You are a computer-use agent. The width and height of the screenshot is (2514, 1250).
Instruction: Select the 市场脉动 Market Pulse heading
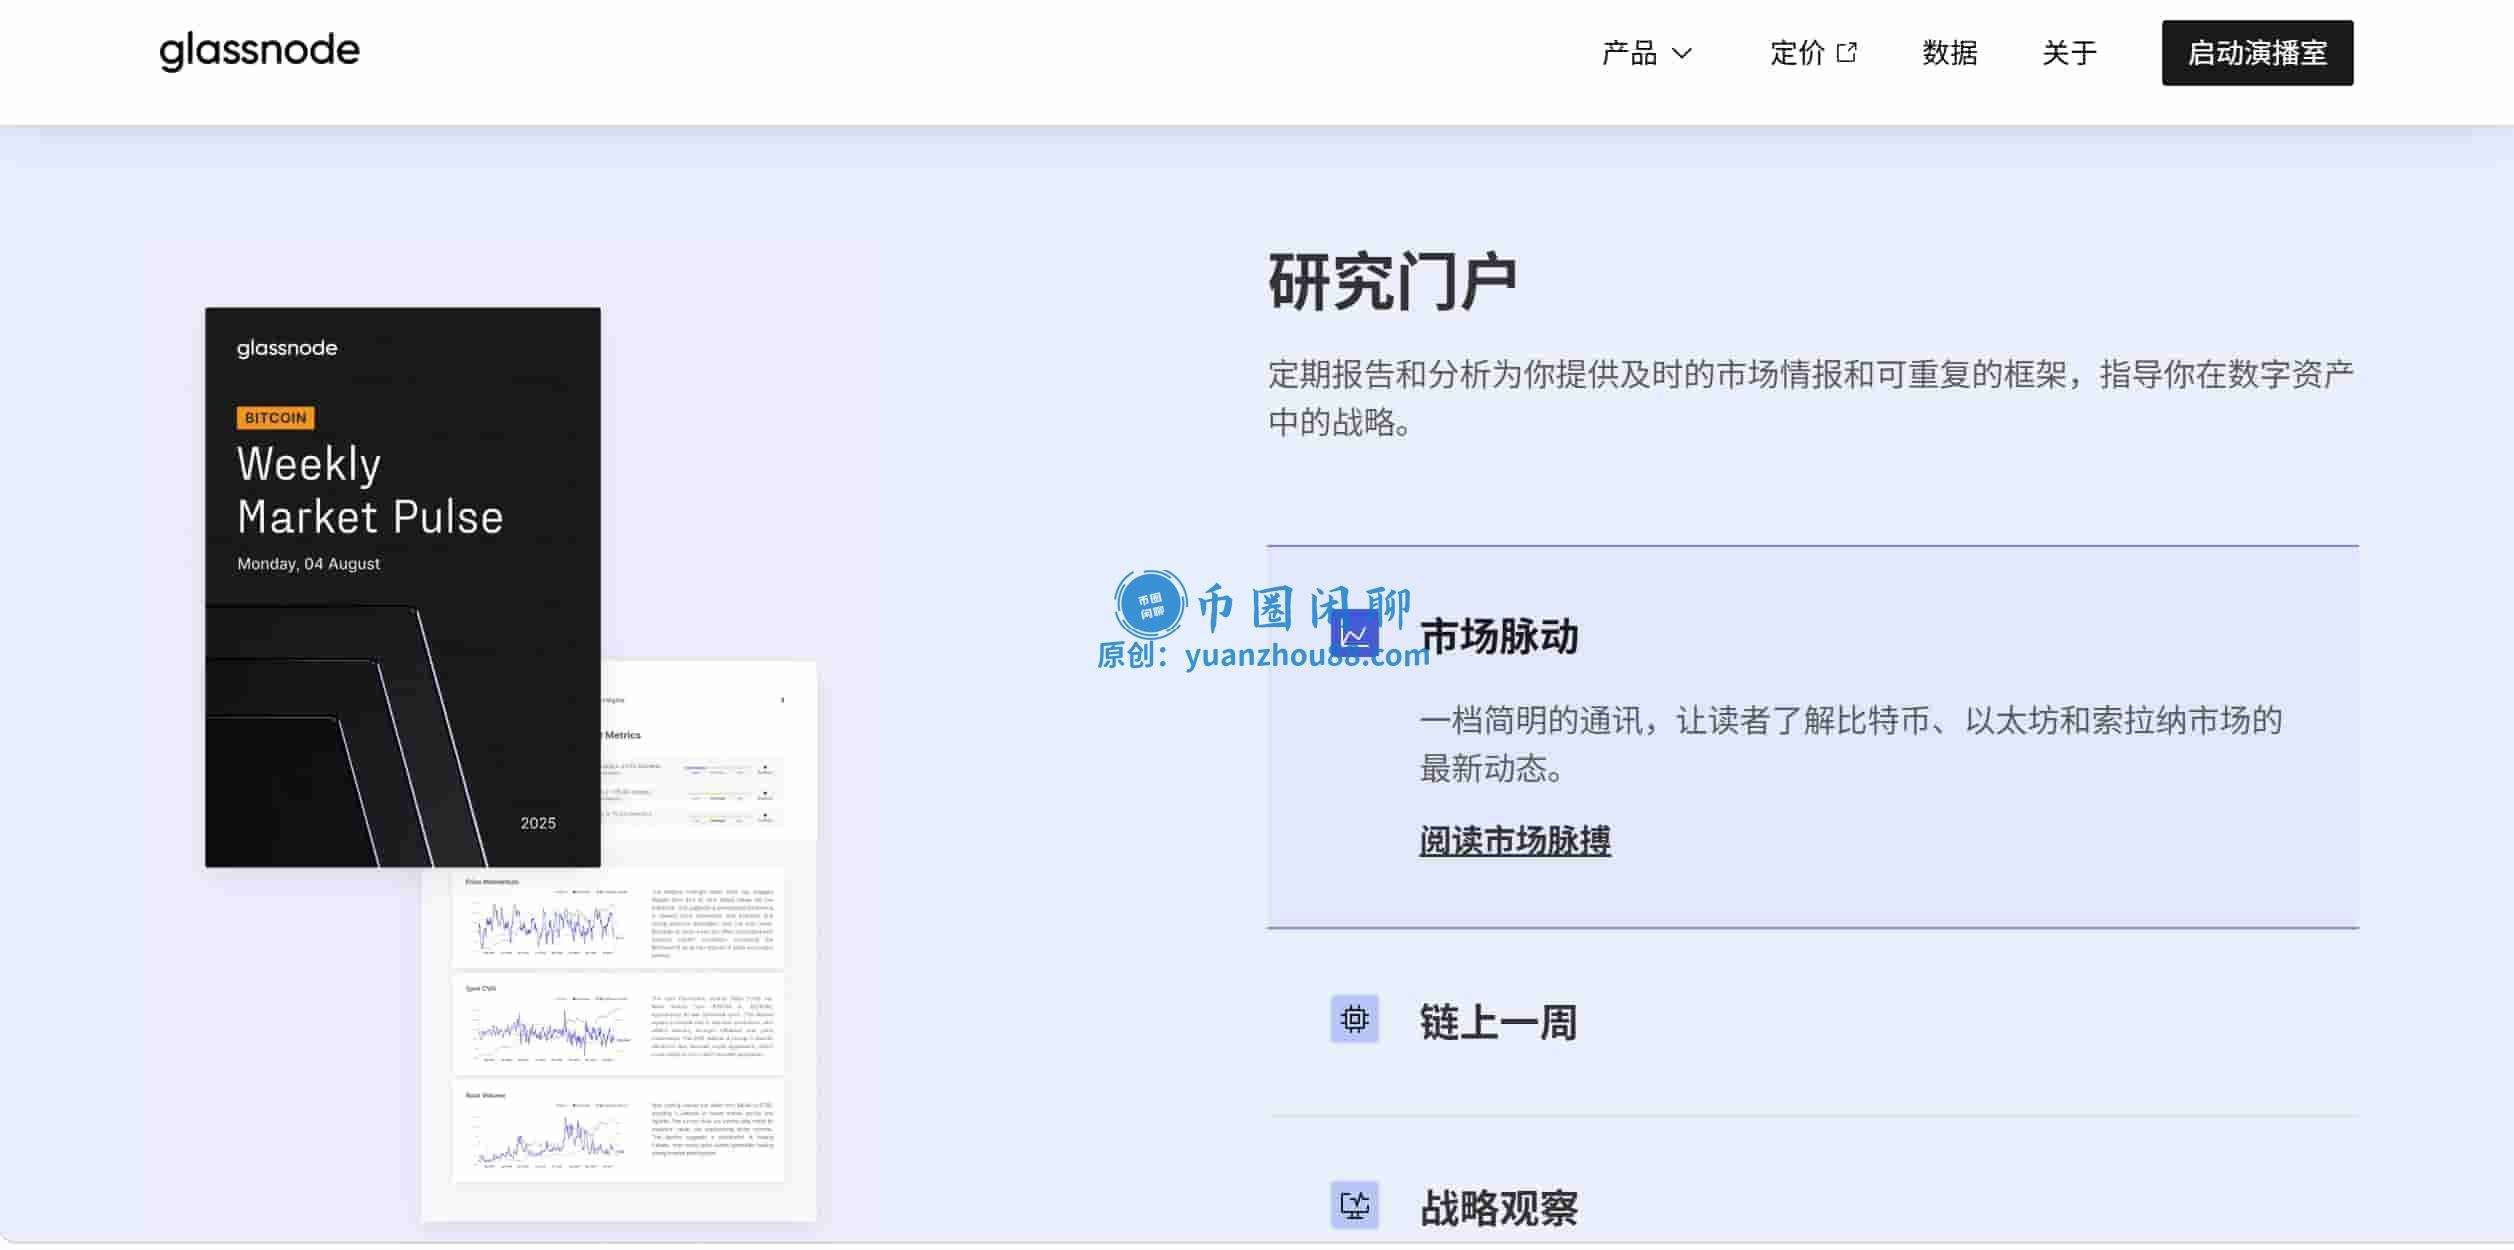point(1498,637)
